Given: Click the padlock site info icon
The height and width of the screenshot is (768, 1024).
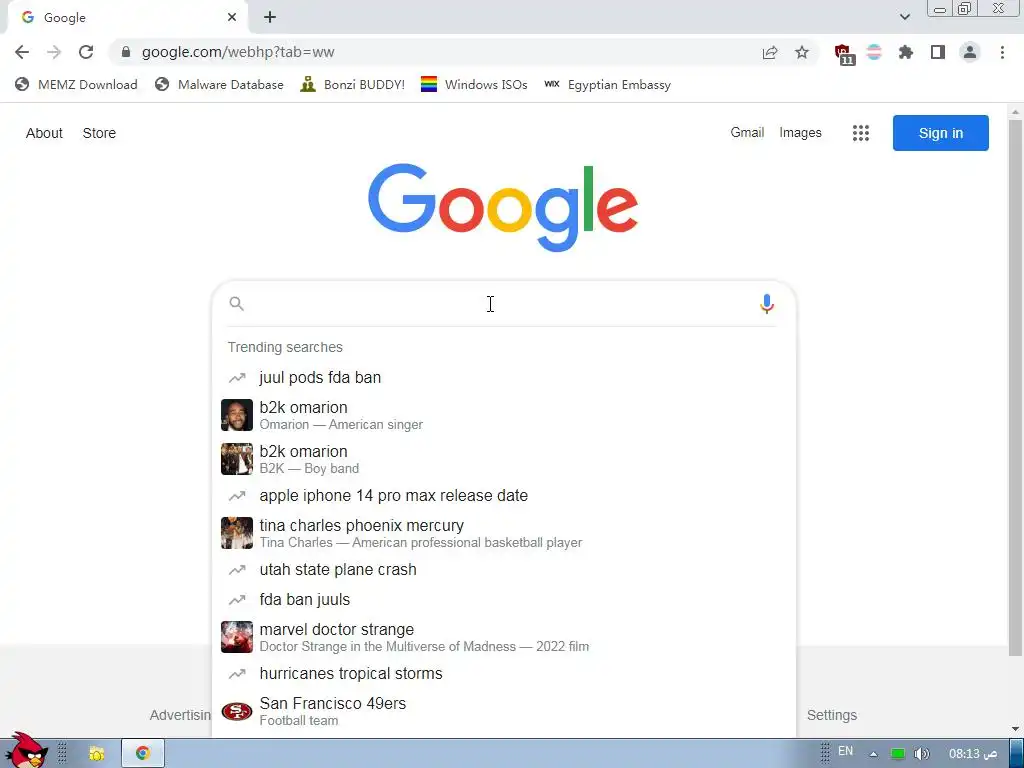Looking at the screenshot, I should 126,52.
